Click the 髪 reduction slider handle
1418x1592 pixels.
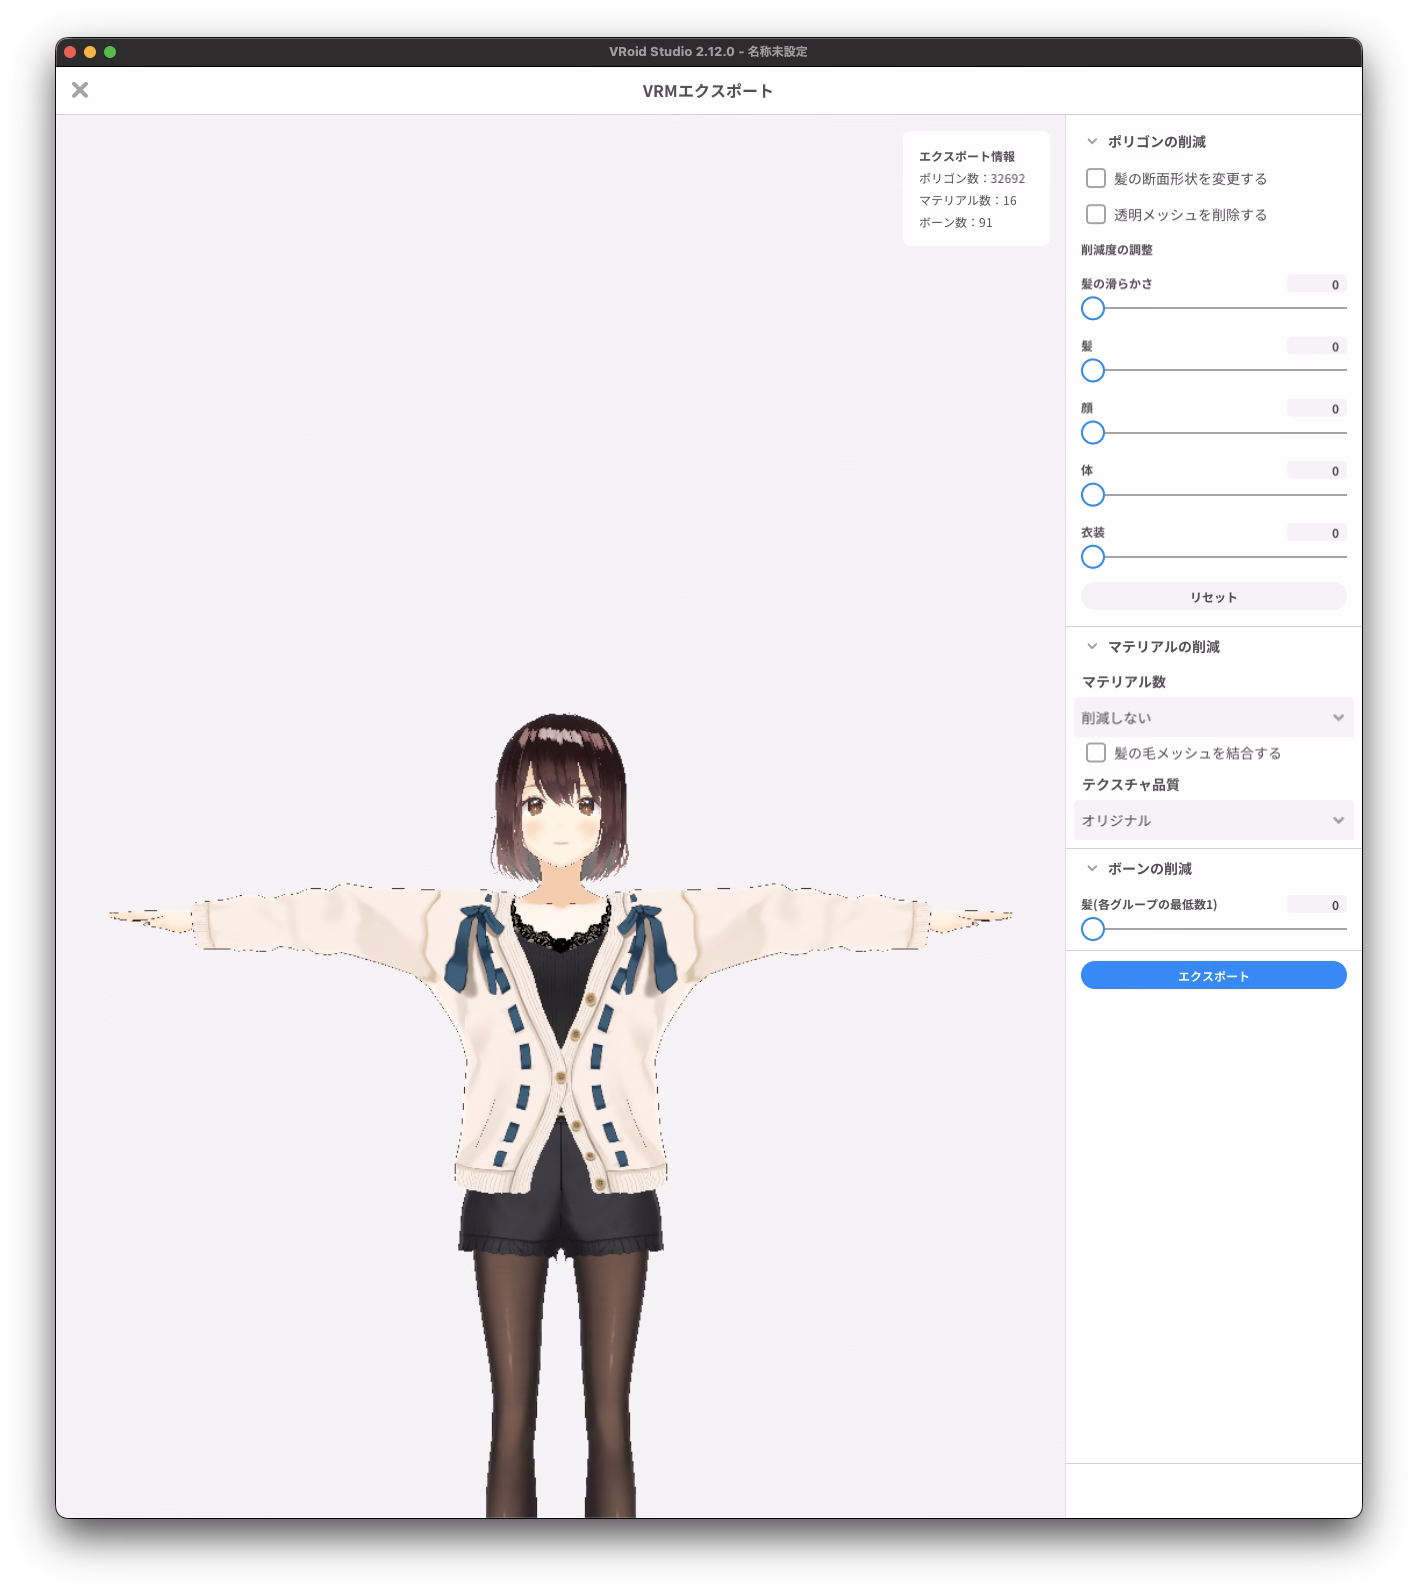point(1093,371)
